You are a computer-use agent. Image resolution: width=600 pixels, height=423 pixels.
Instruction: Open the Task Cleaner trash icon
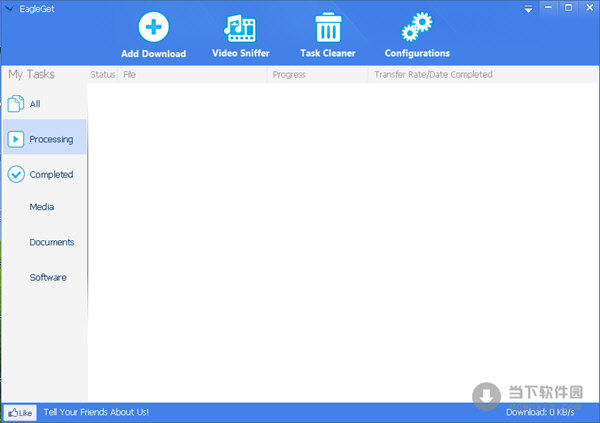point(328,27)
